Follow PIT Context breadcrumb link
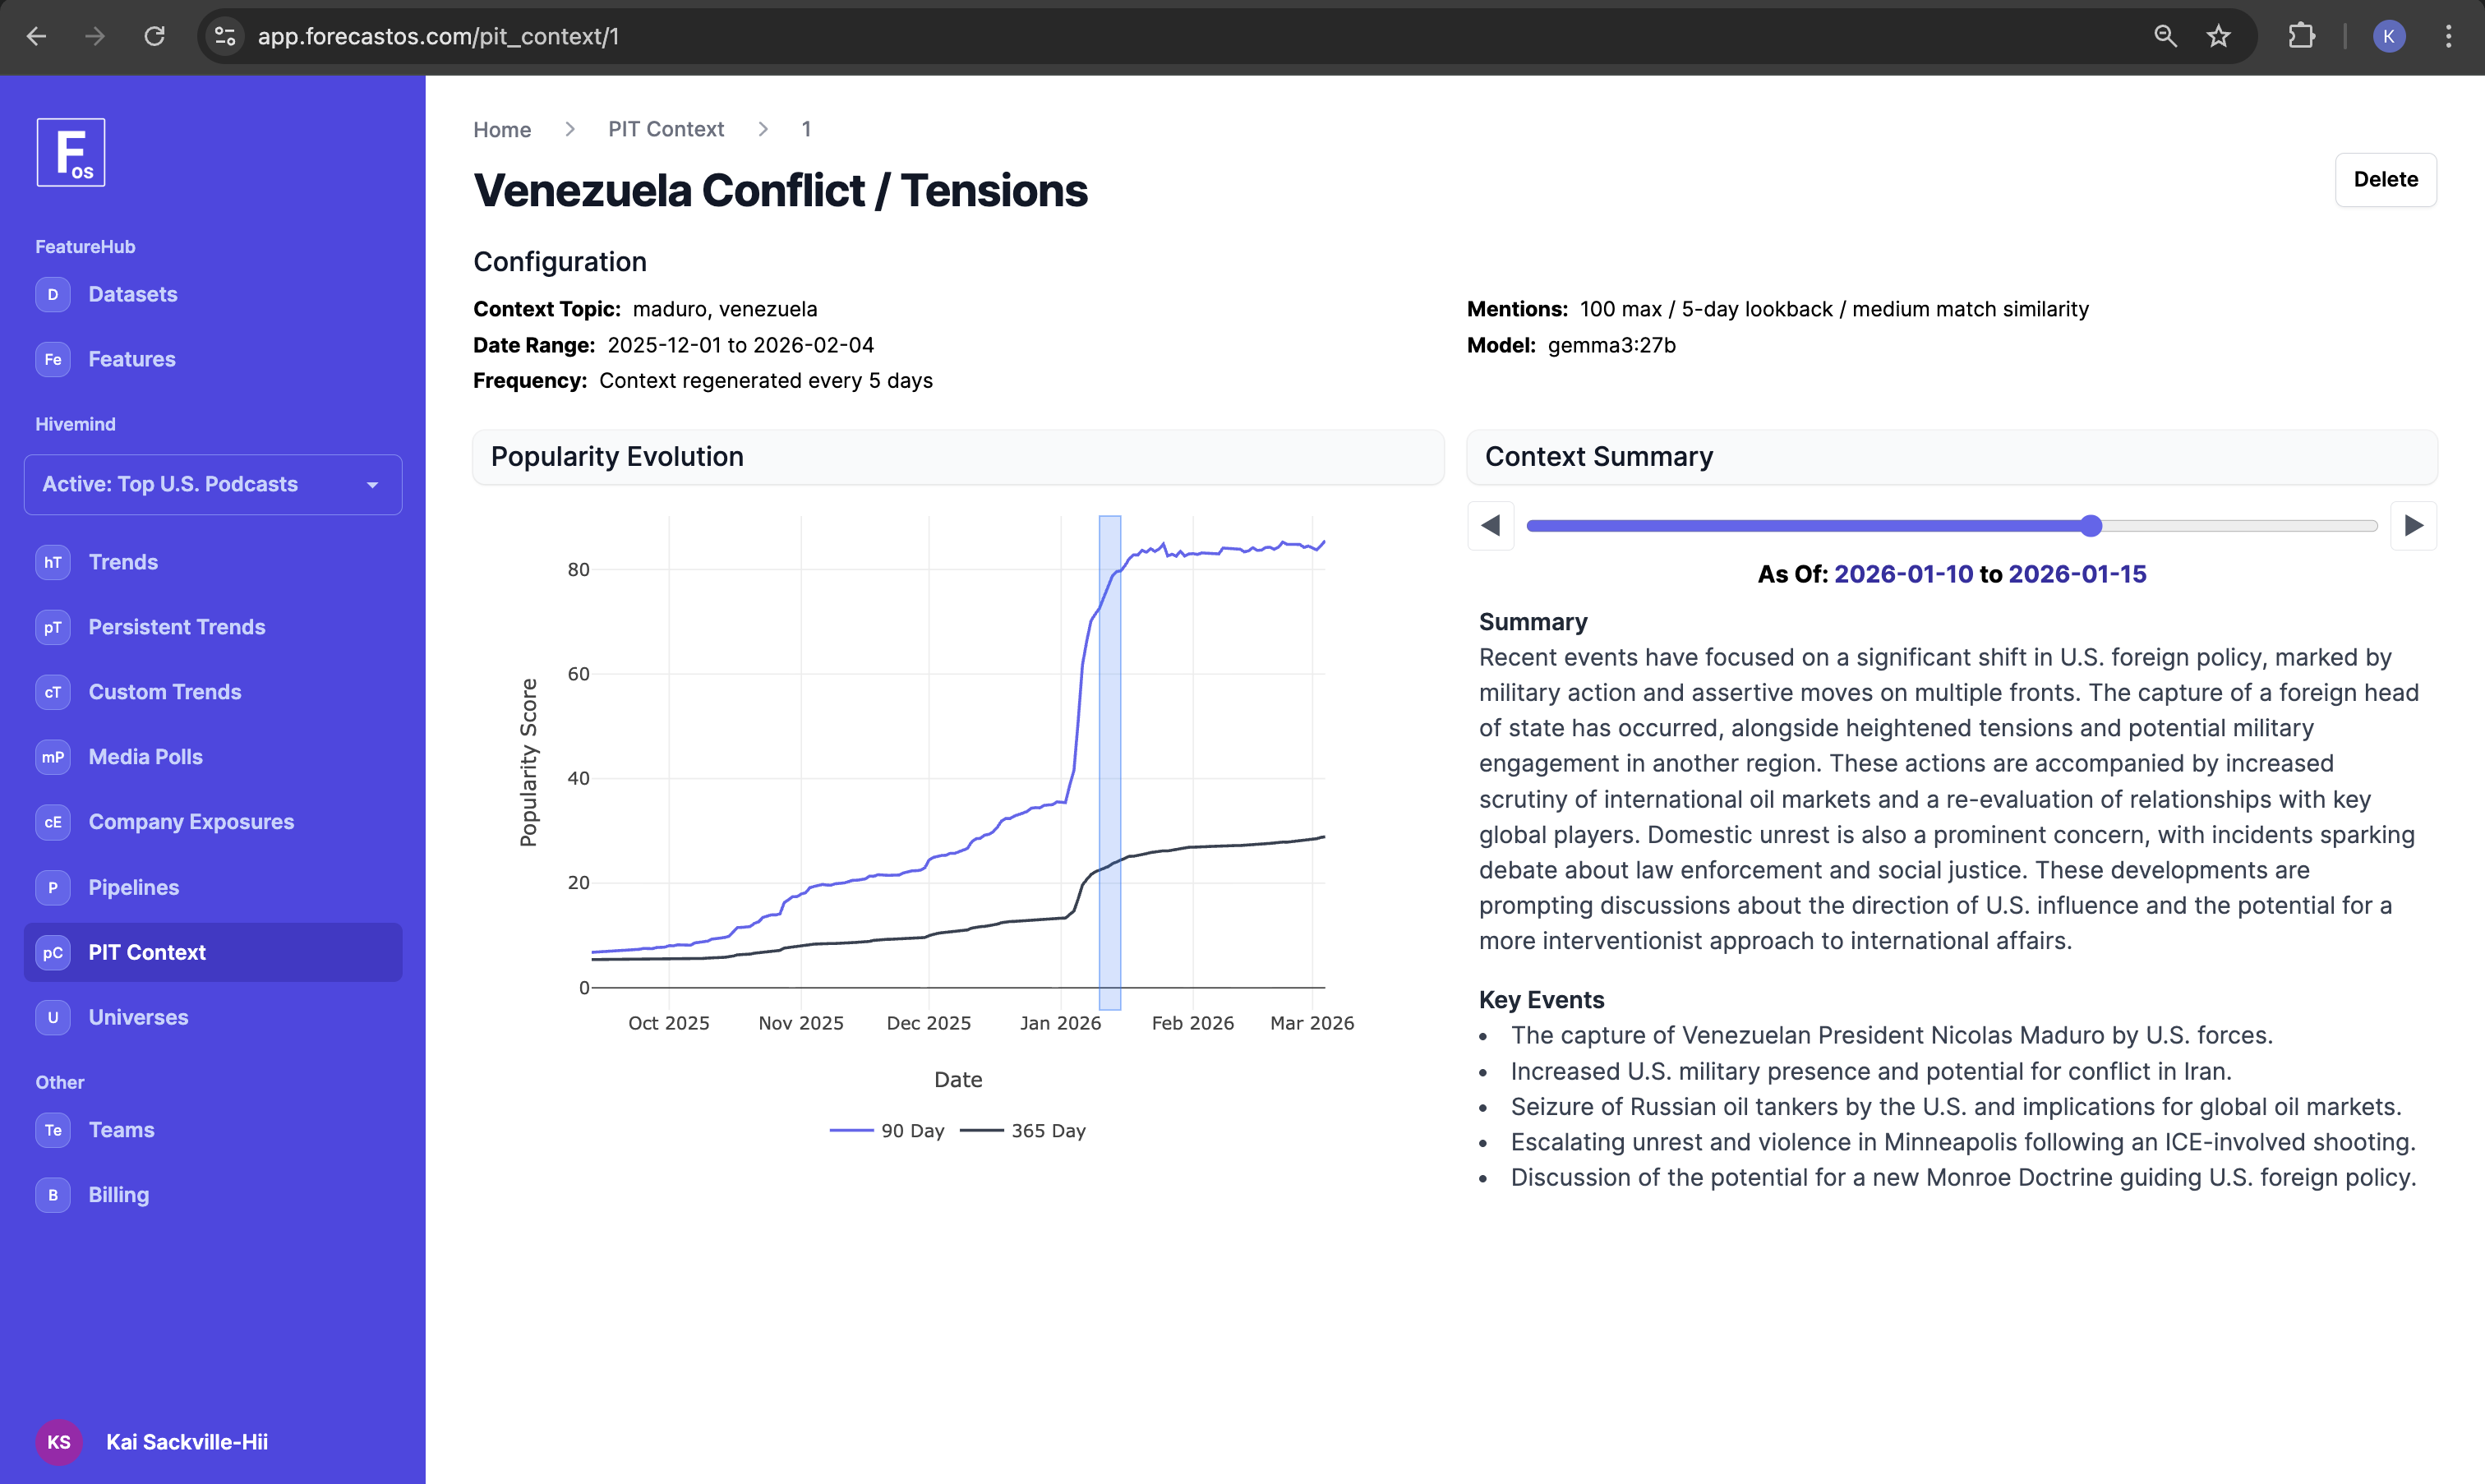The width and height of the screenshot is (2485, 1484). click(666, 130)
